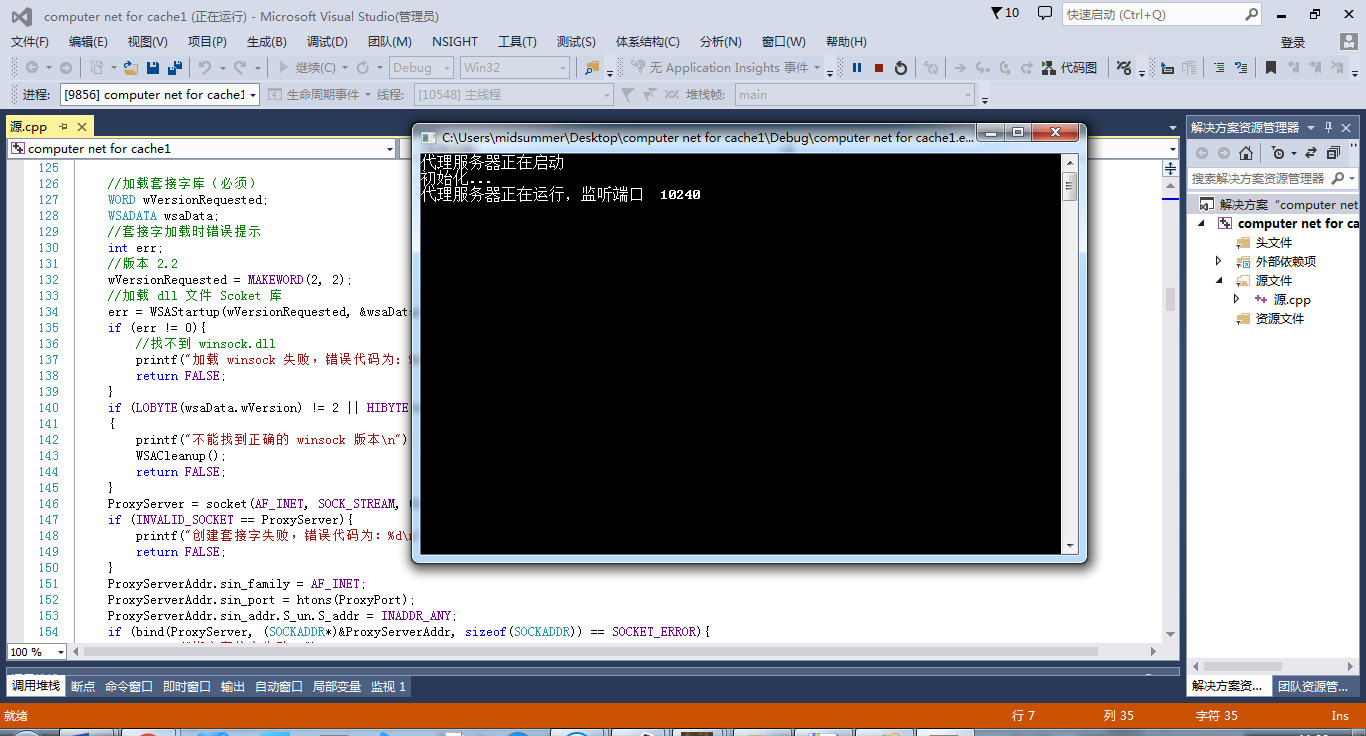Image resolution: width=1366 pixels, height=736 pixels.
Task: Click the Solution Explorer search magnifier icon
Action: pos(1337,178)
